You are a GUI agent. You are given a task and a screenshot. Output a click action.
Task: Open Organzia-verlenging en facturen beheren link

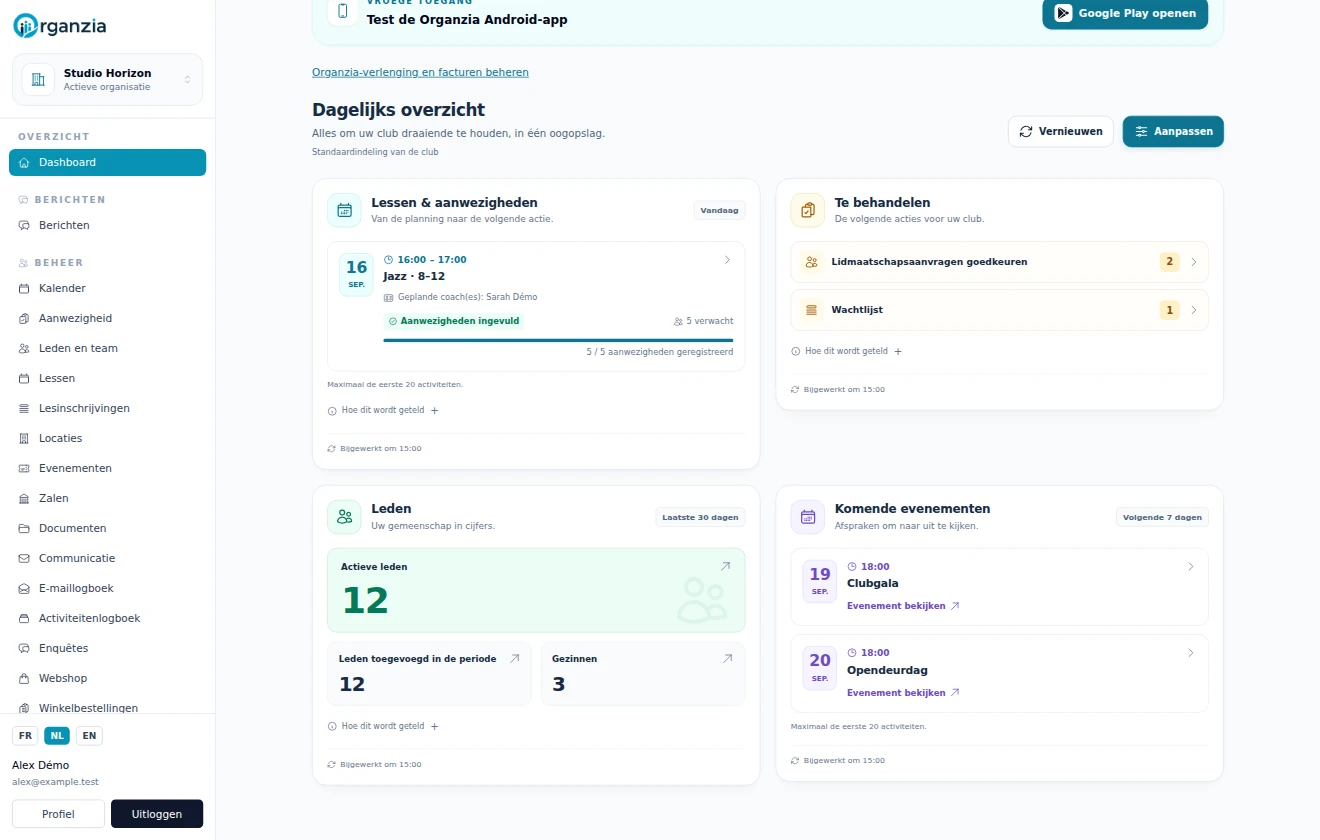coord(420,72)
